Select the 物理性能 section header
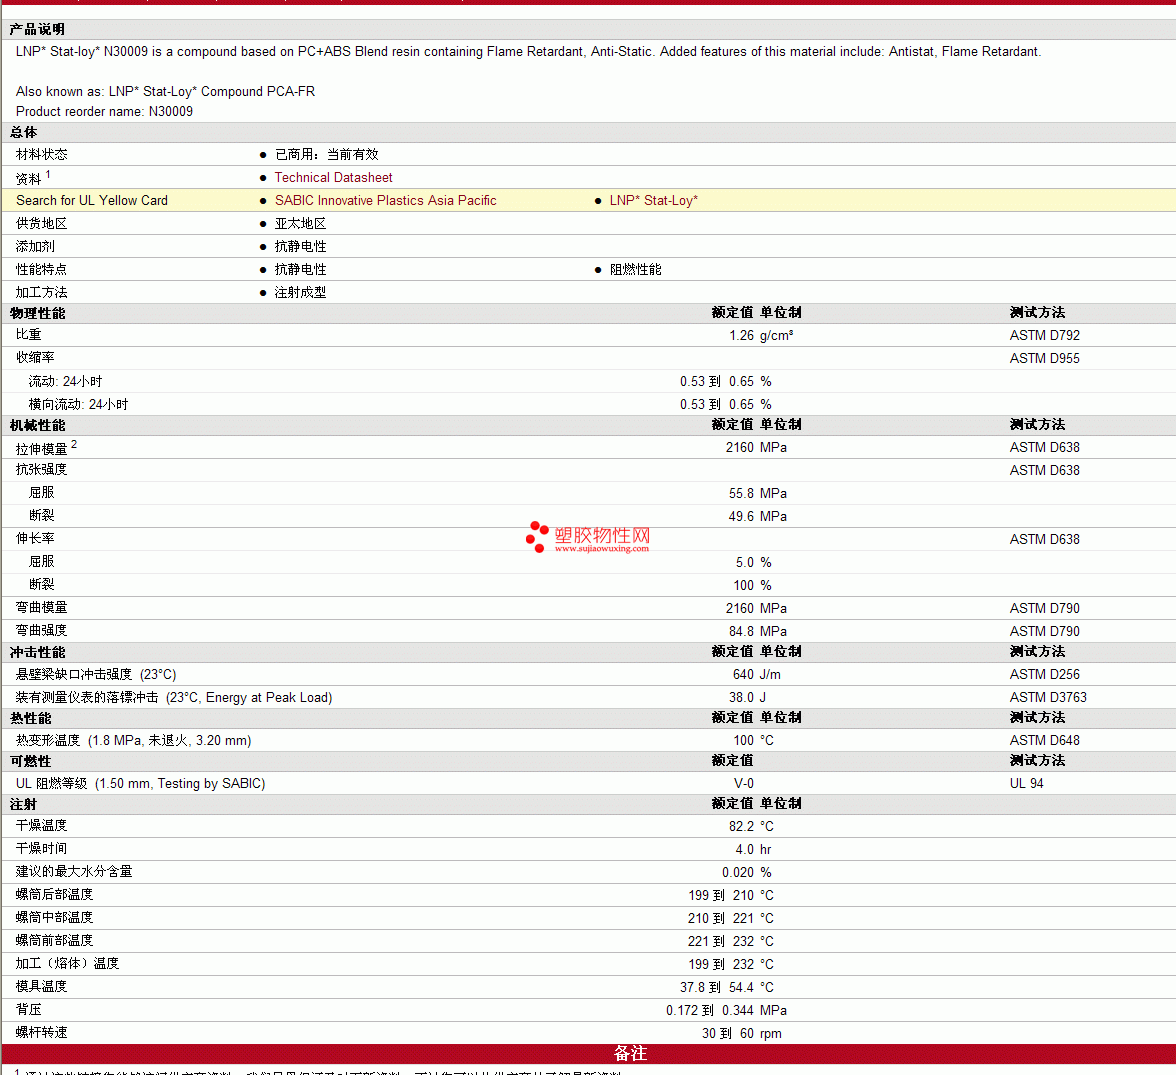The height and width of the screenshot is (1075, 1176). [38, 314]
